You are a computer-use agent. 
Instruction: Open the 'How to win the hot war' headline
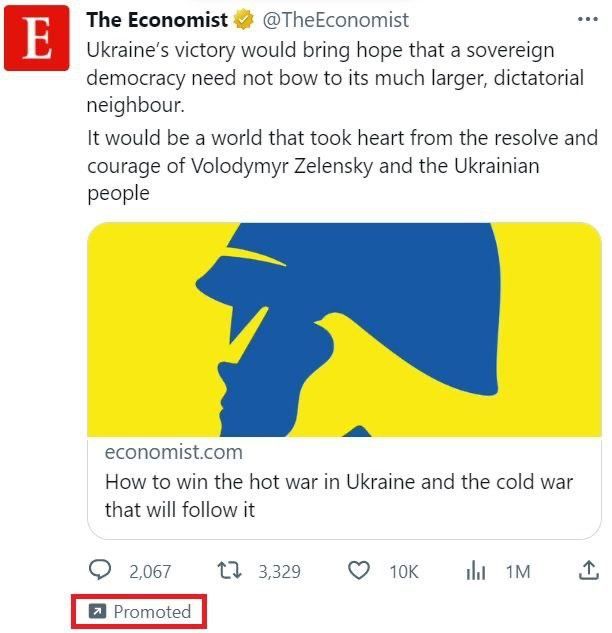pyautogui.click(x=339, y=495)
